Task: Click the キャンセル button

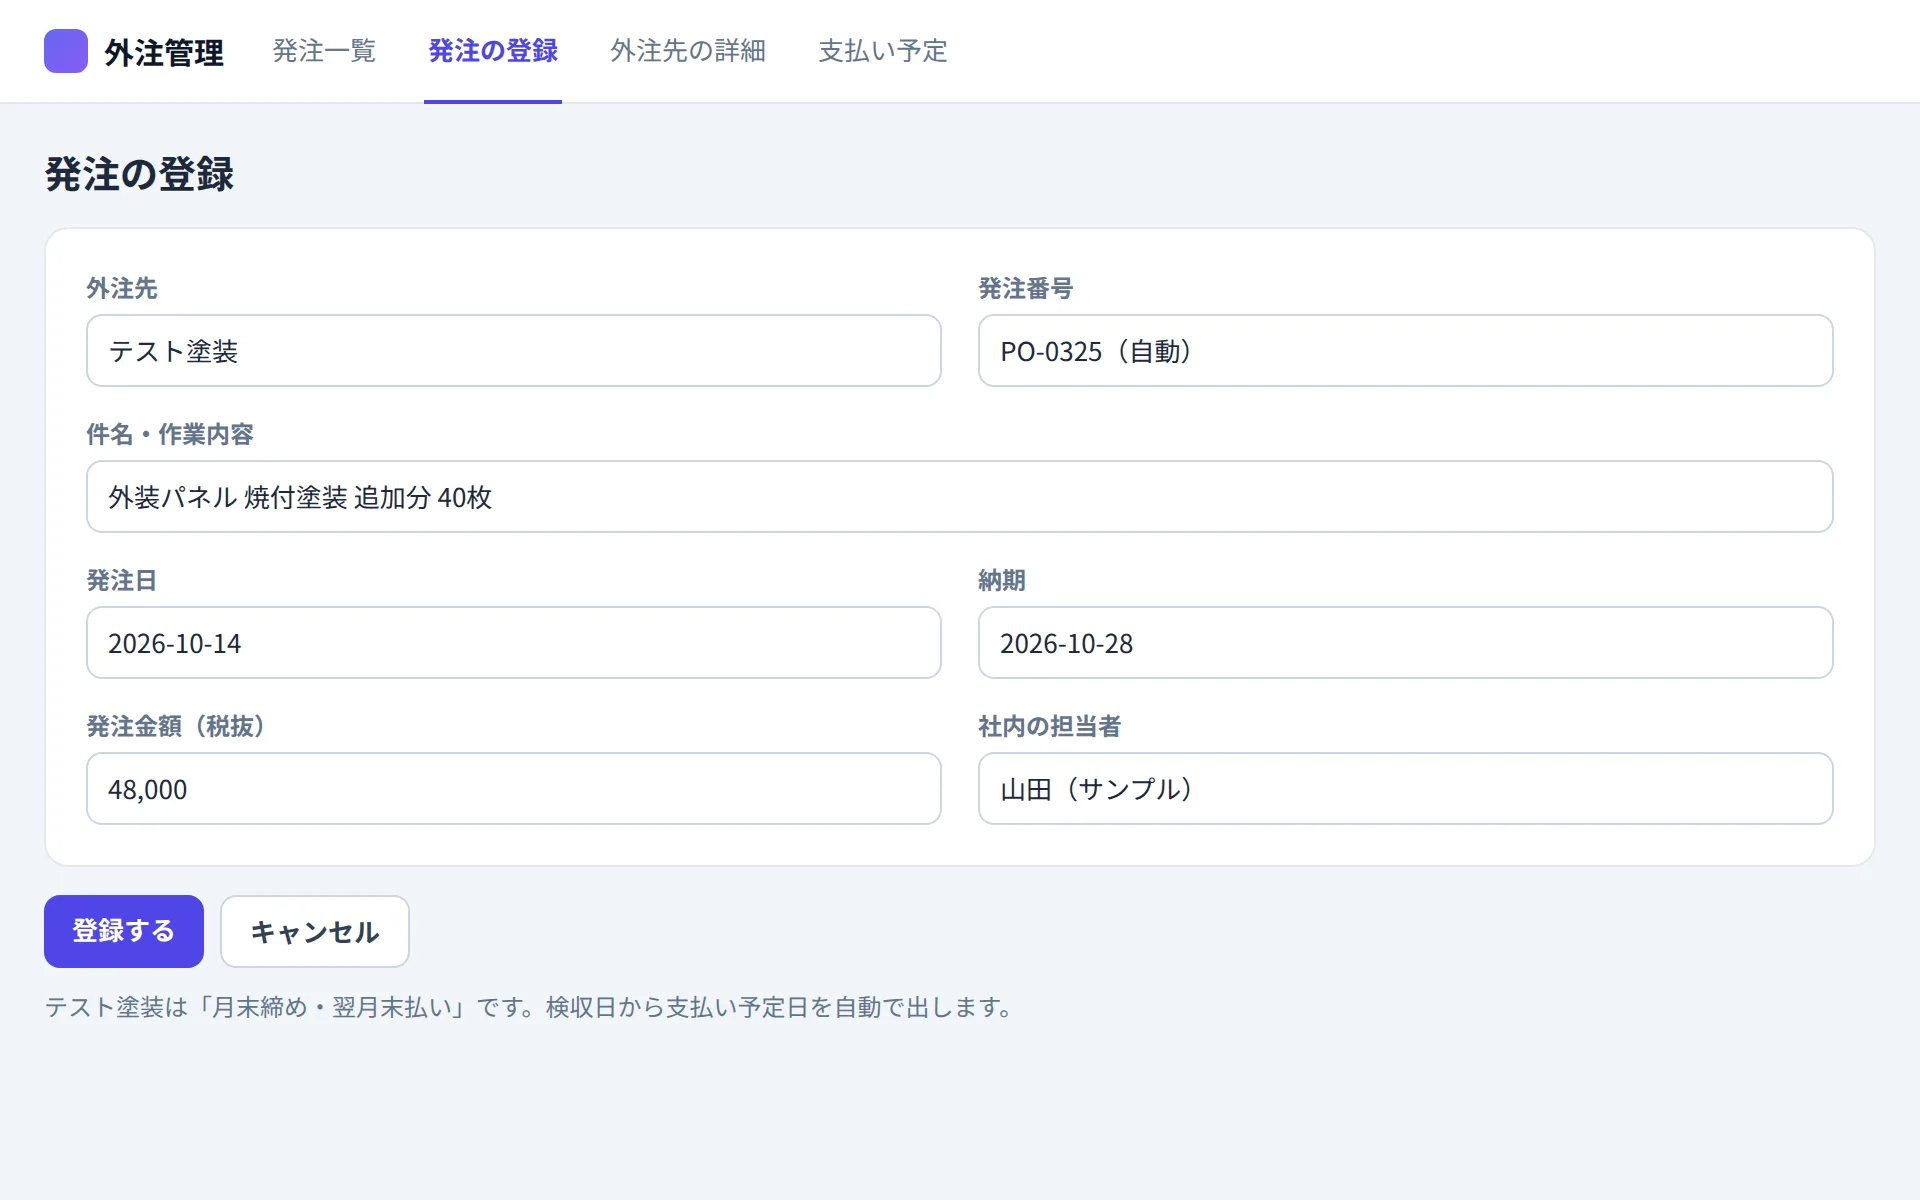Action: click(x=315, y=931)
